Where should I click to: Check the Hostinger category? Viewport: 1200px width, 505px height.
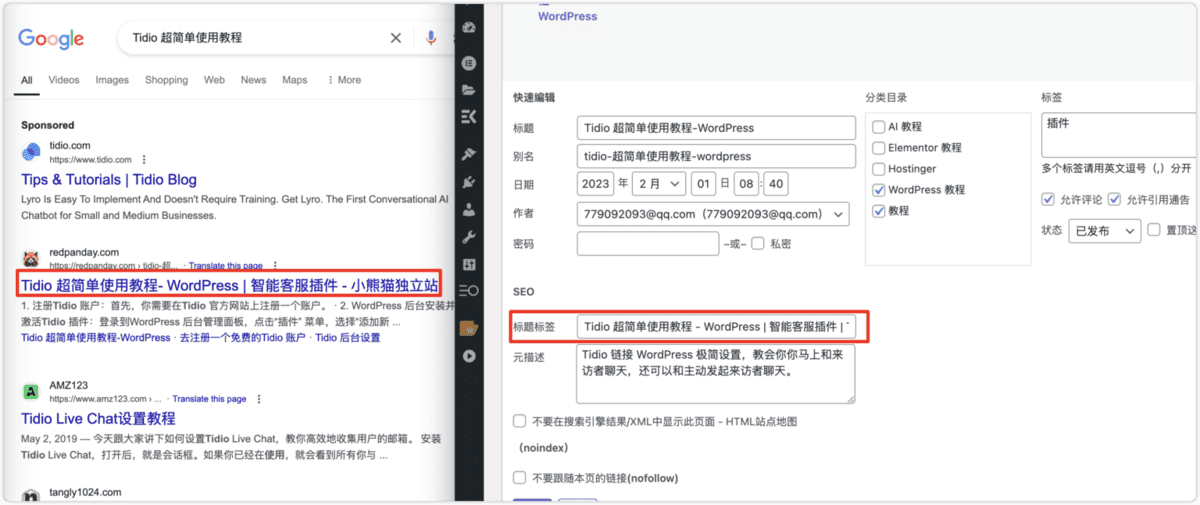point(879,169)
